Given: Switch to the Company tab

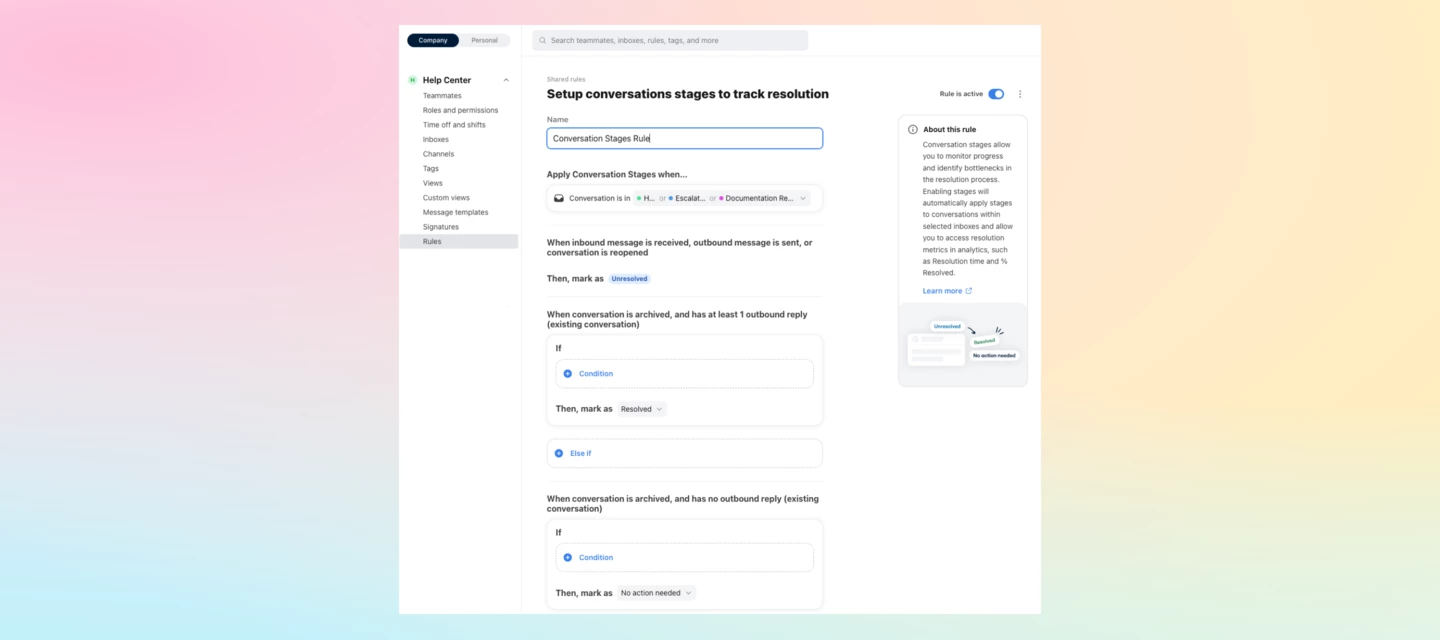Looking at the screenshot, I should pos(433,40).
